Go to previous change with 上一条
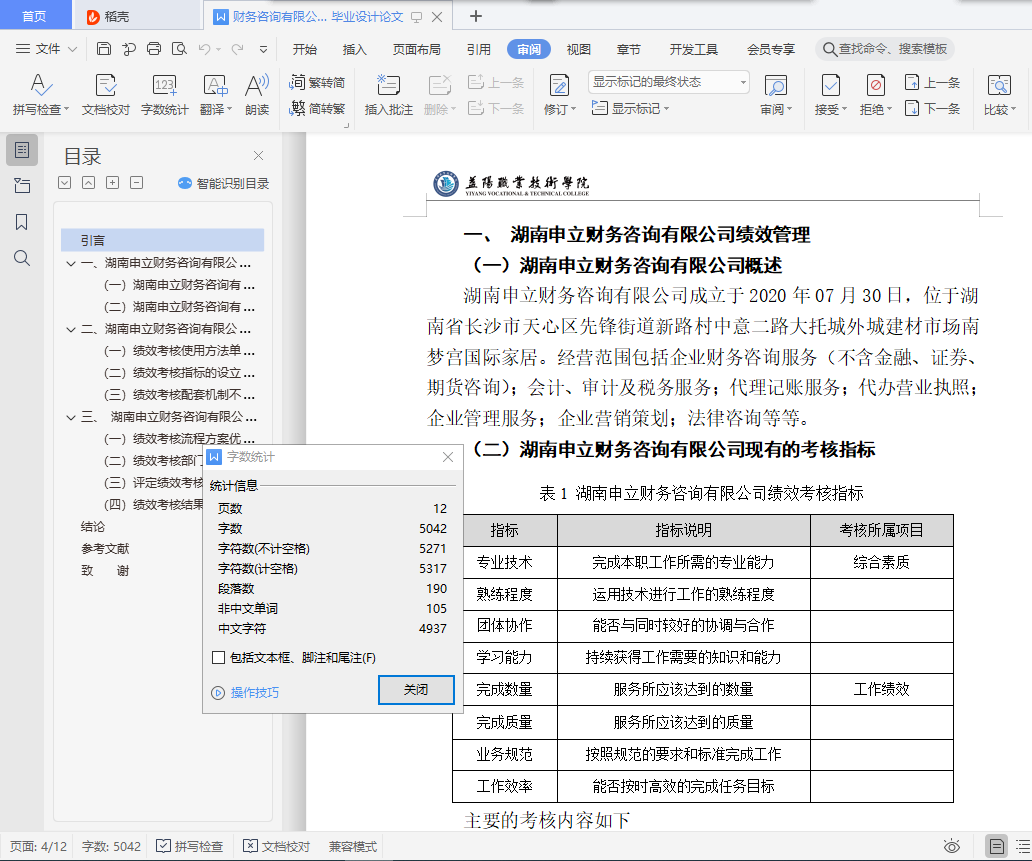1032x861 pixels. tap(933, 82)
